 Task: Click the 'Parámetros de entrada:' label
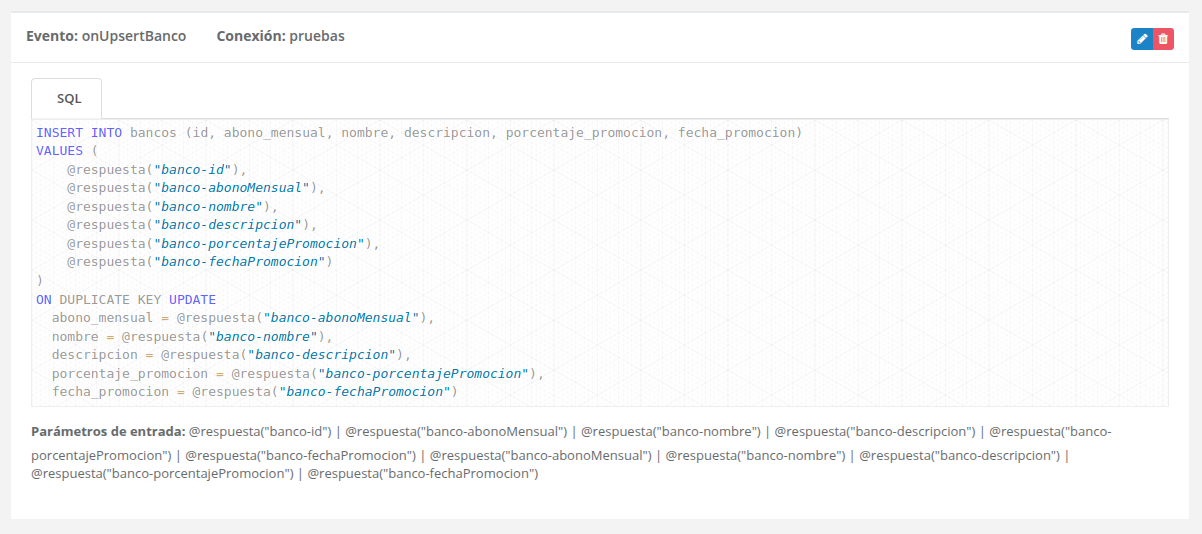pyautogui.click(x=108, y=432)
